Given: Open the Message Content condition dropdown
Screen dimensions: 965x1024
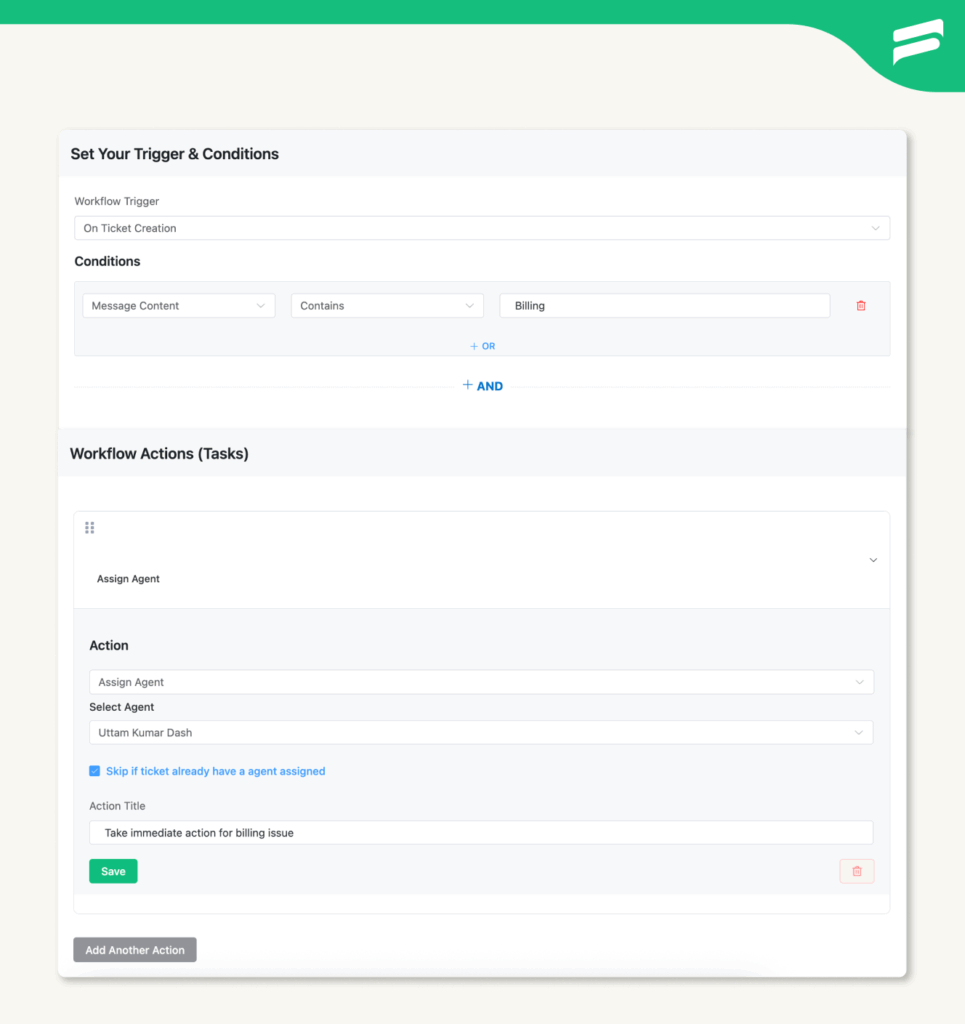Looking at the screenshot, I should [x=178, y=305].
